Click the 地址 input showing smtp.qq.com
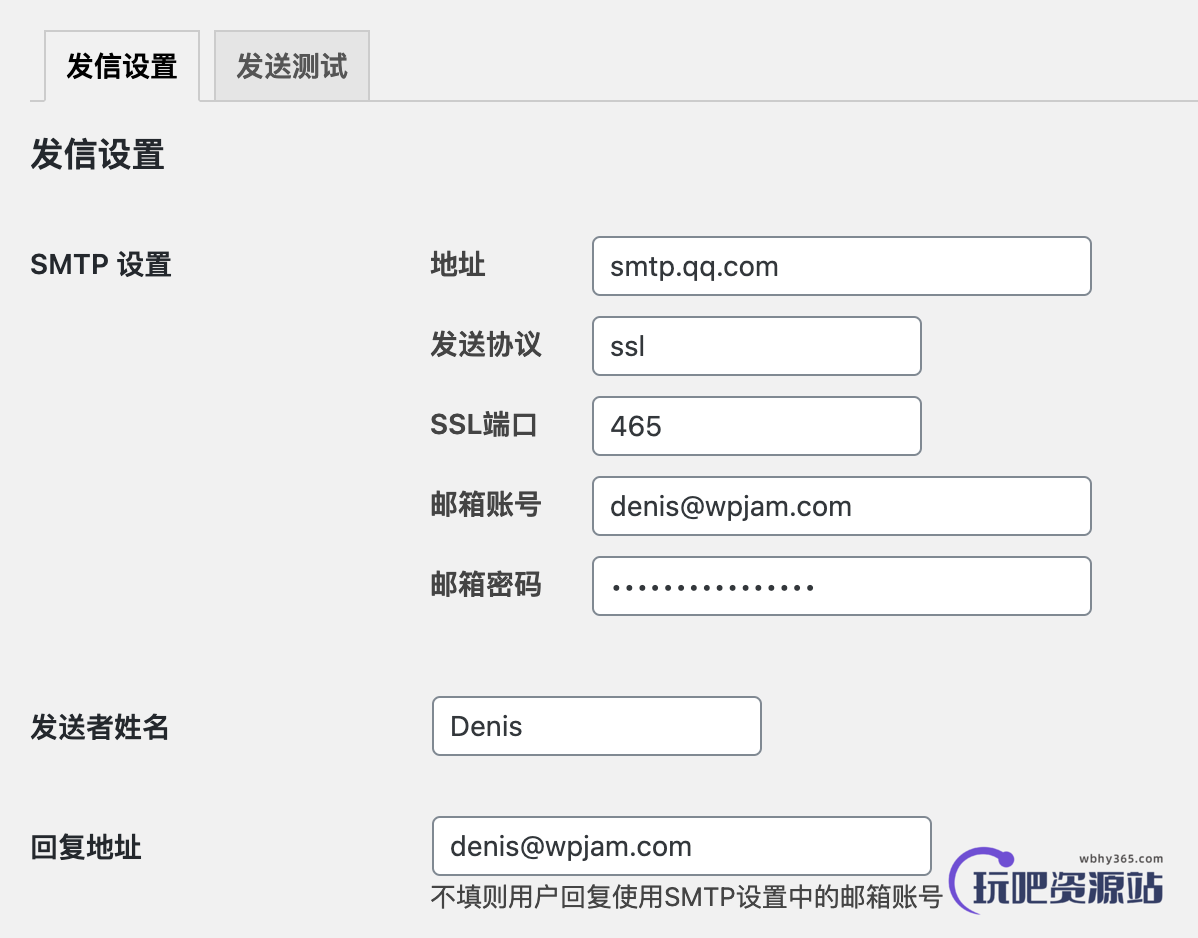The height and width of the screenshot is (938, 1198). (841, 266)
